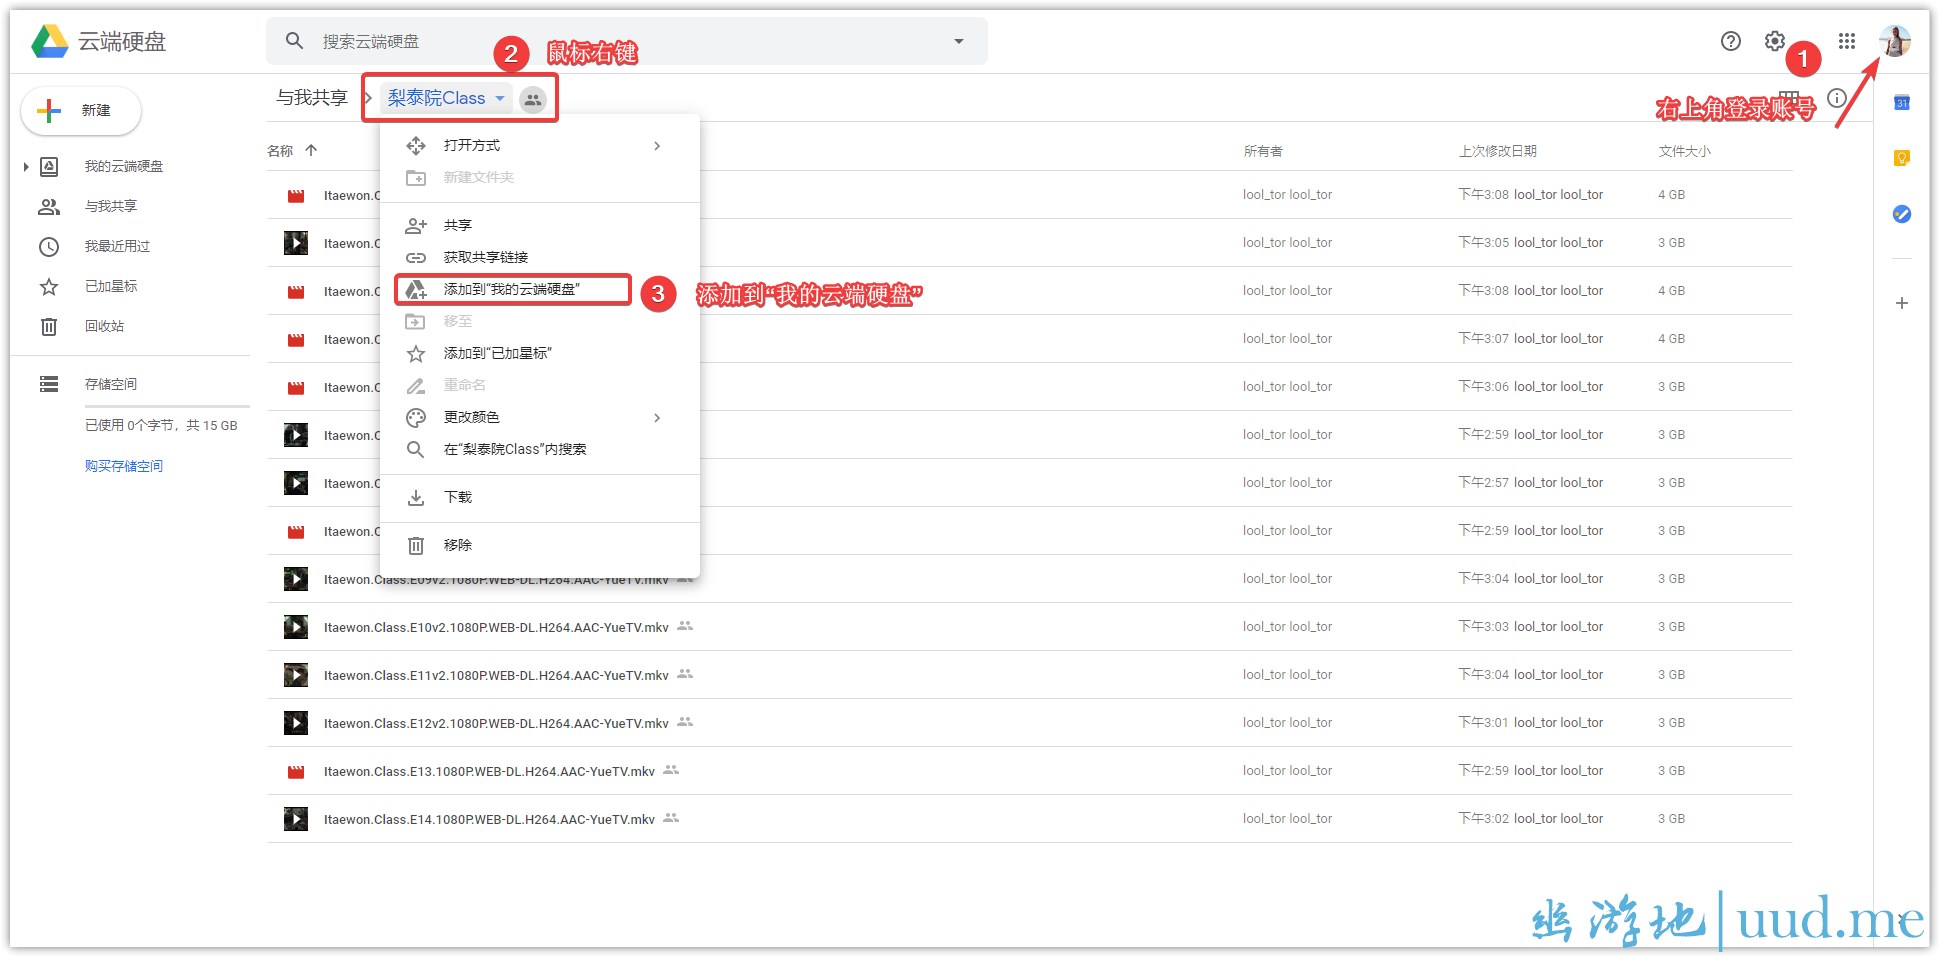This screenshot has width=1940, height=957.
Task: Click shared members icon beside 梨泰院Class
Action: [533, 99]
